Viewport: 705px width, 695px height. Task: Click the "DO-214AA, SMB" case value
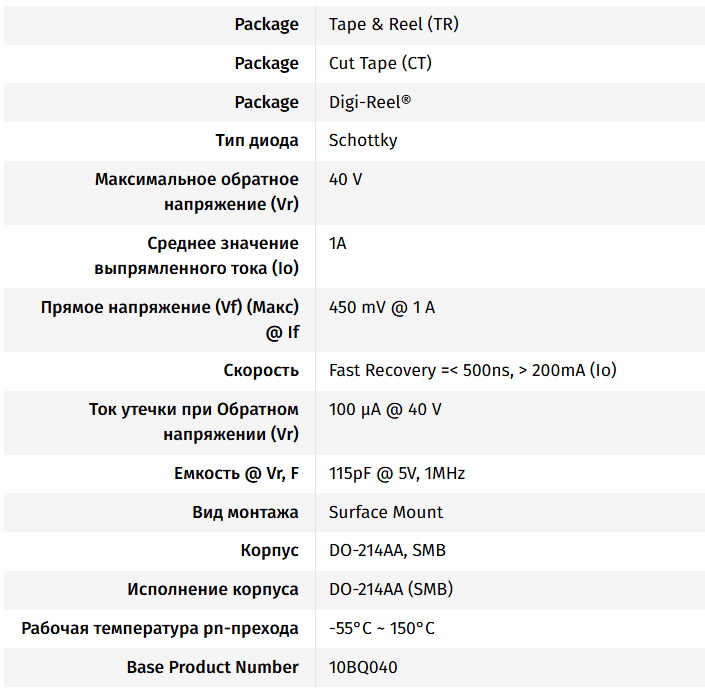[386, 550]
